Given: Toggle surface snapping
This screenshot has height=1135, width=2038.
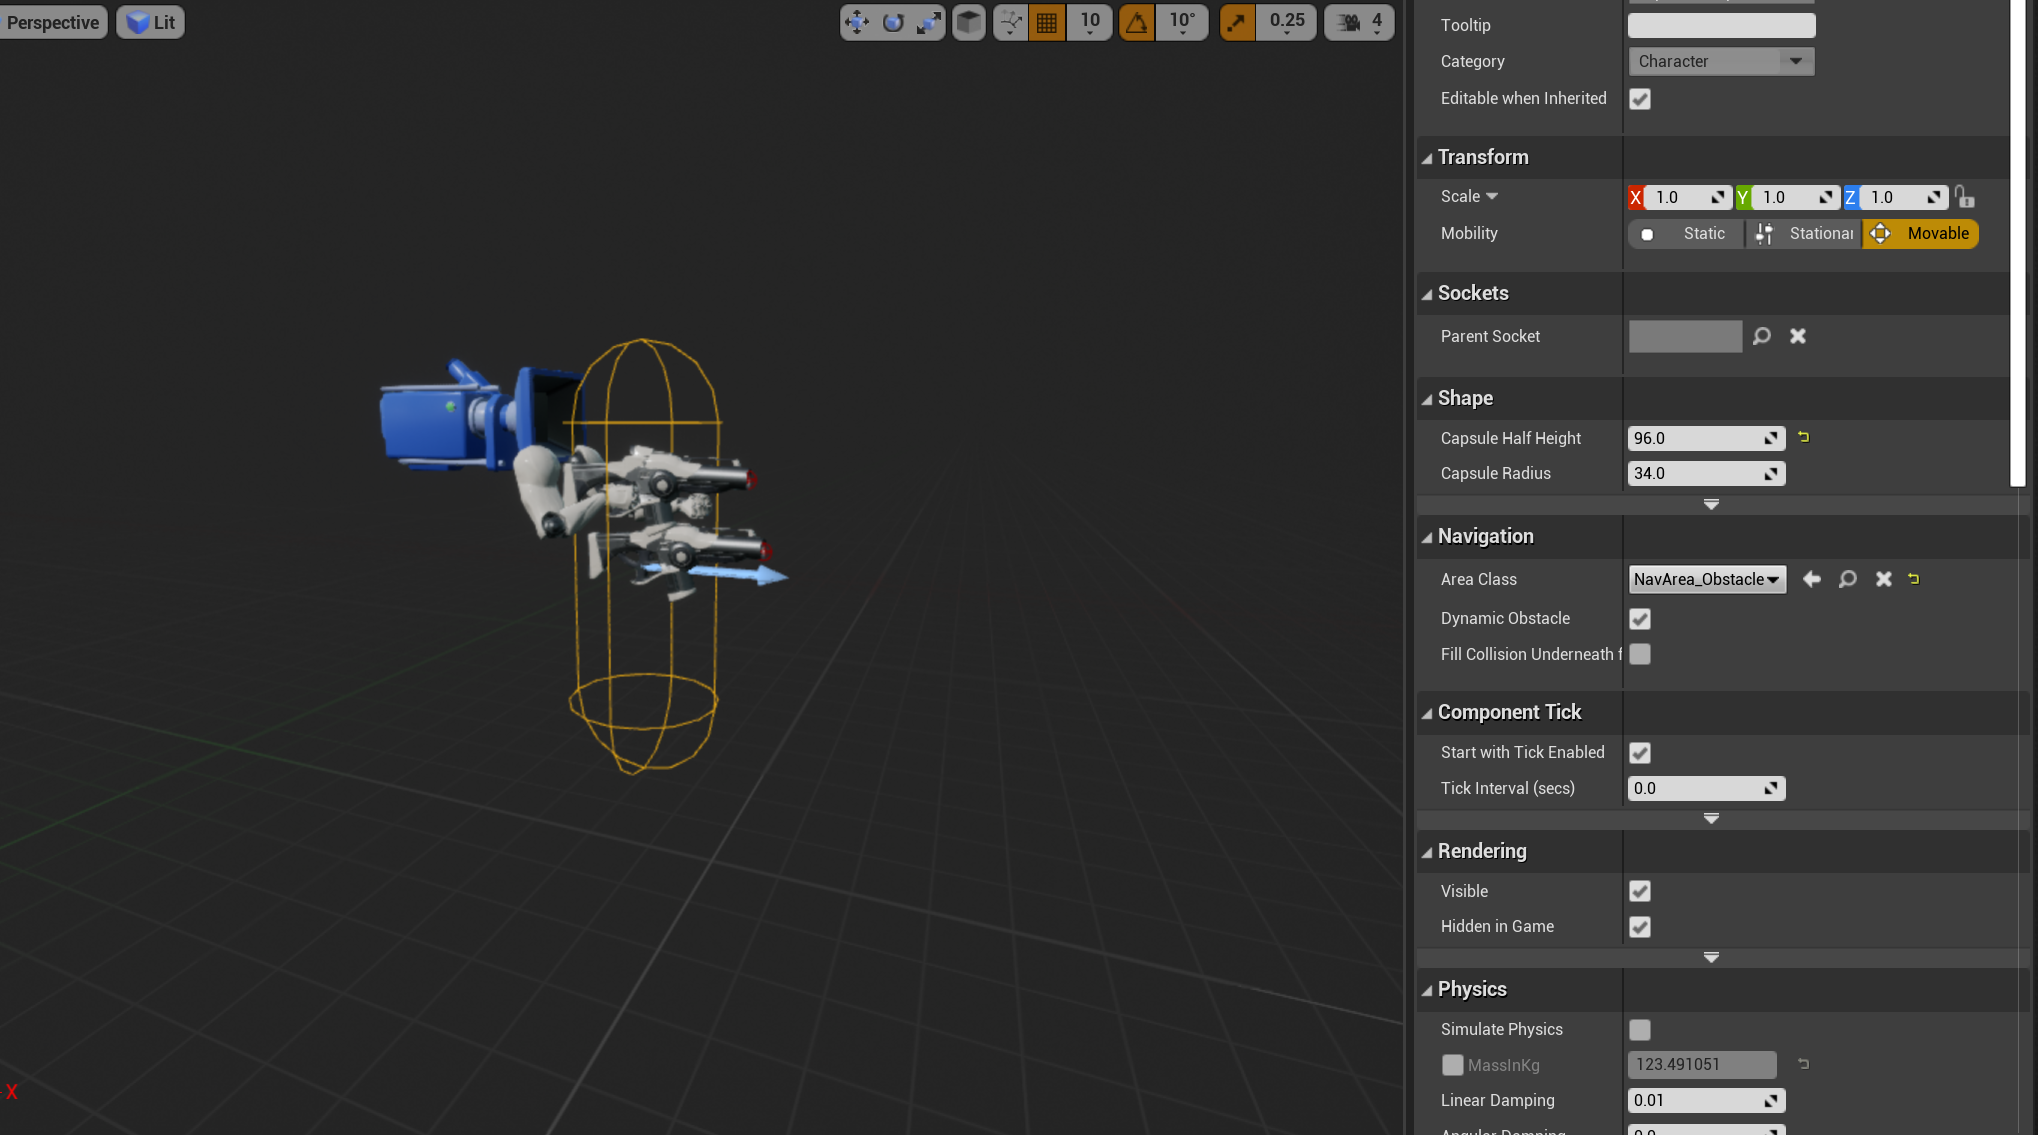Looking at the screenshot, I should (1010, 21).
